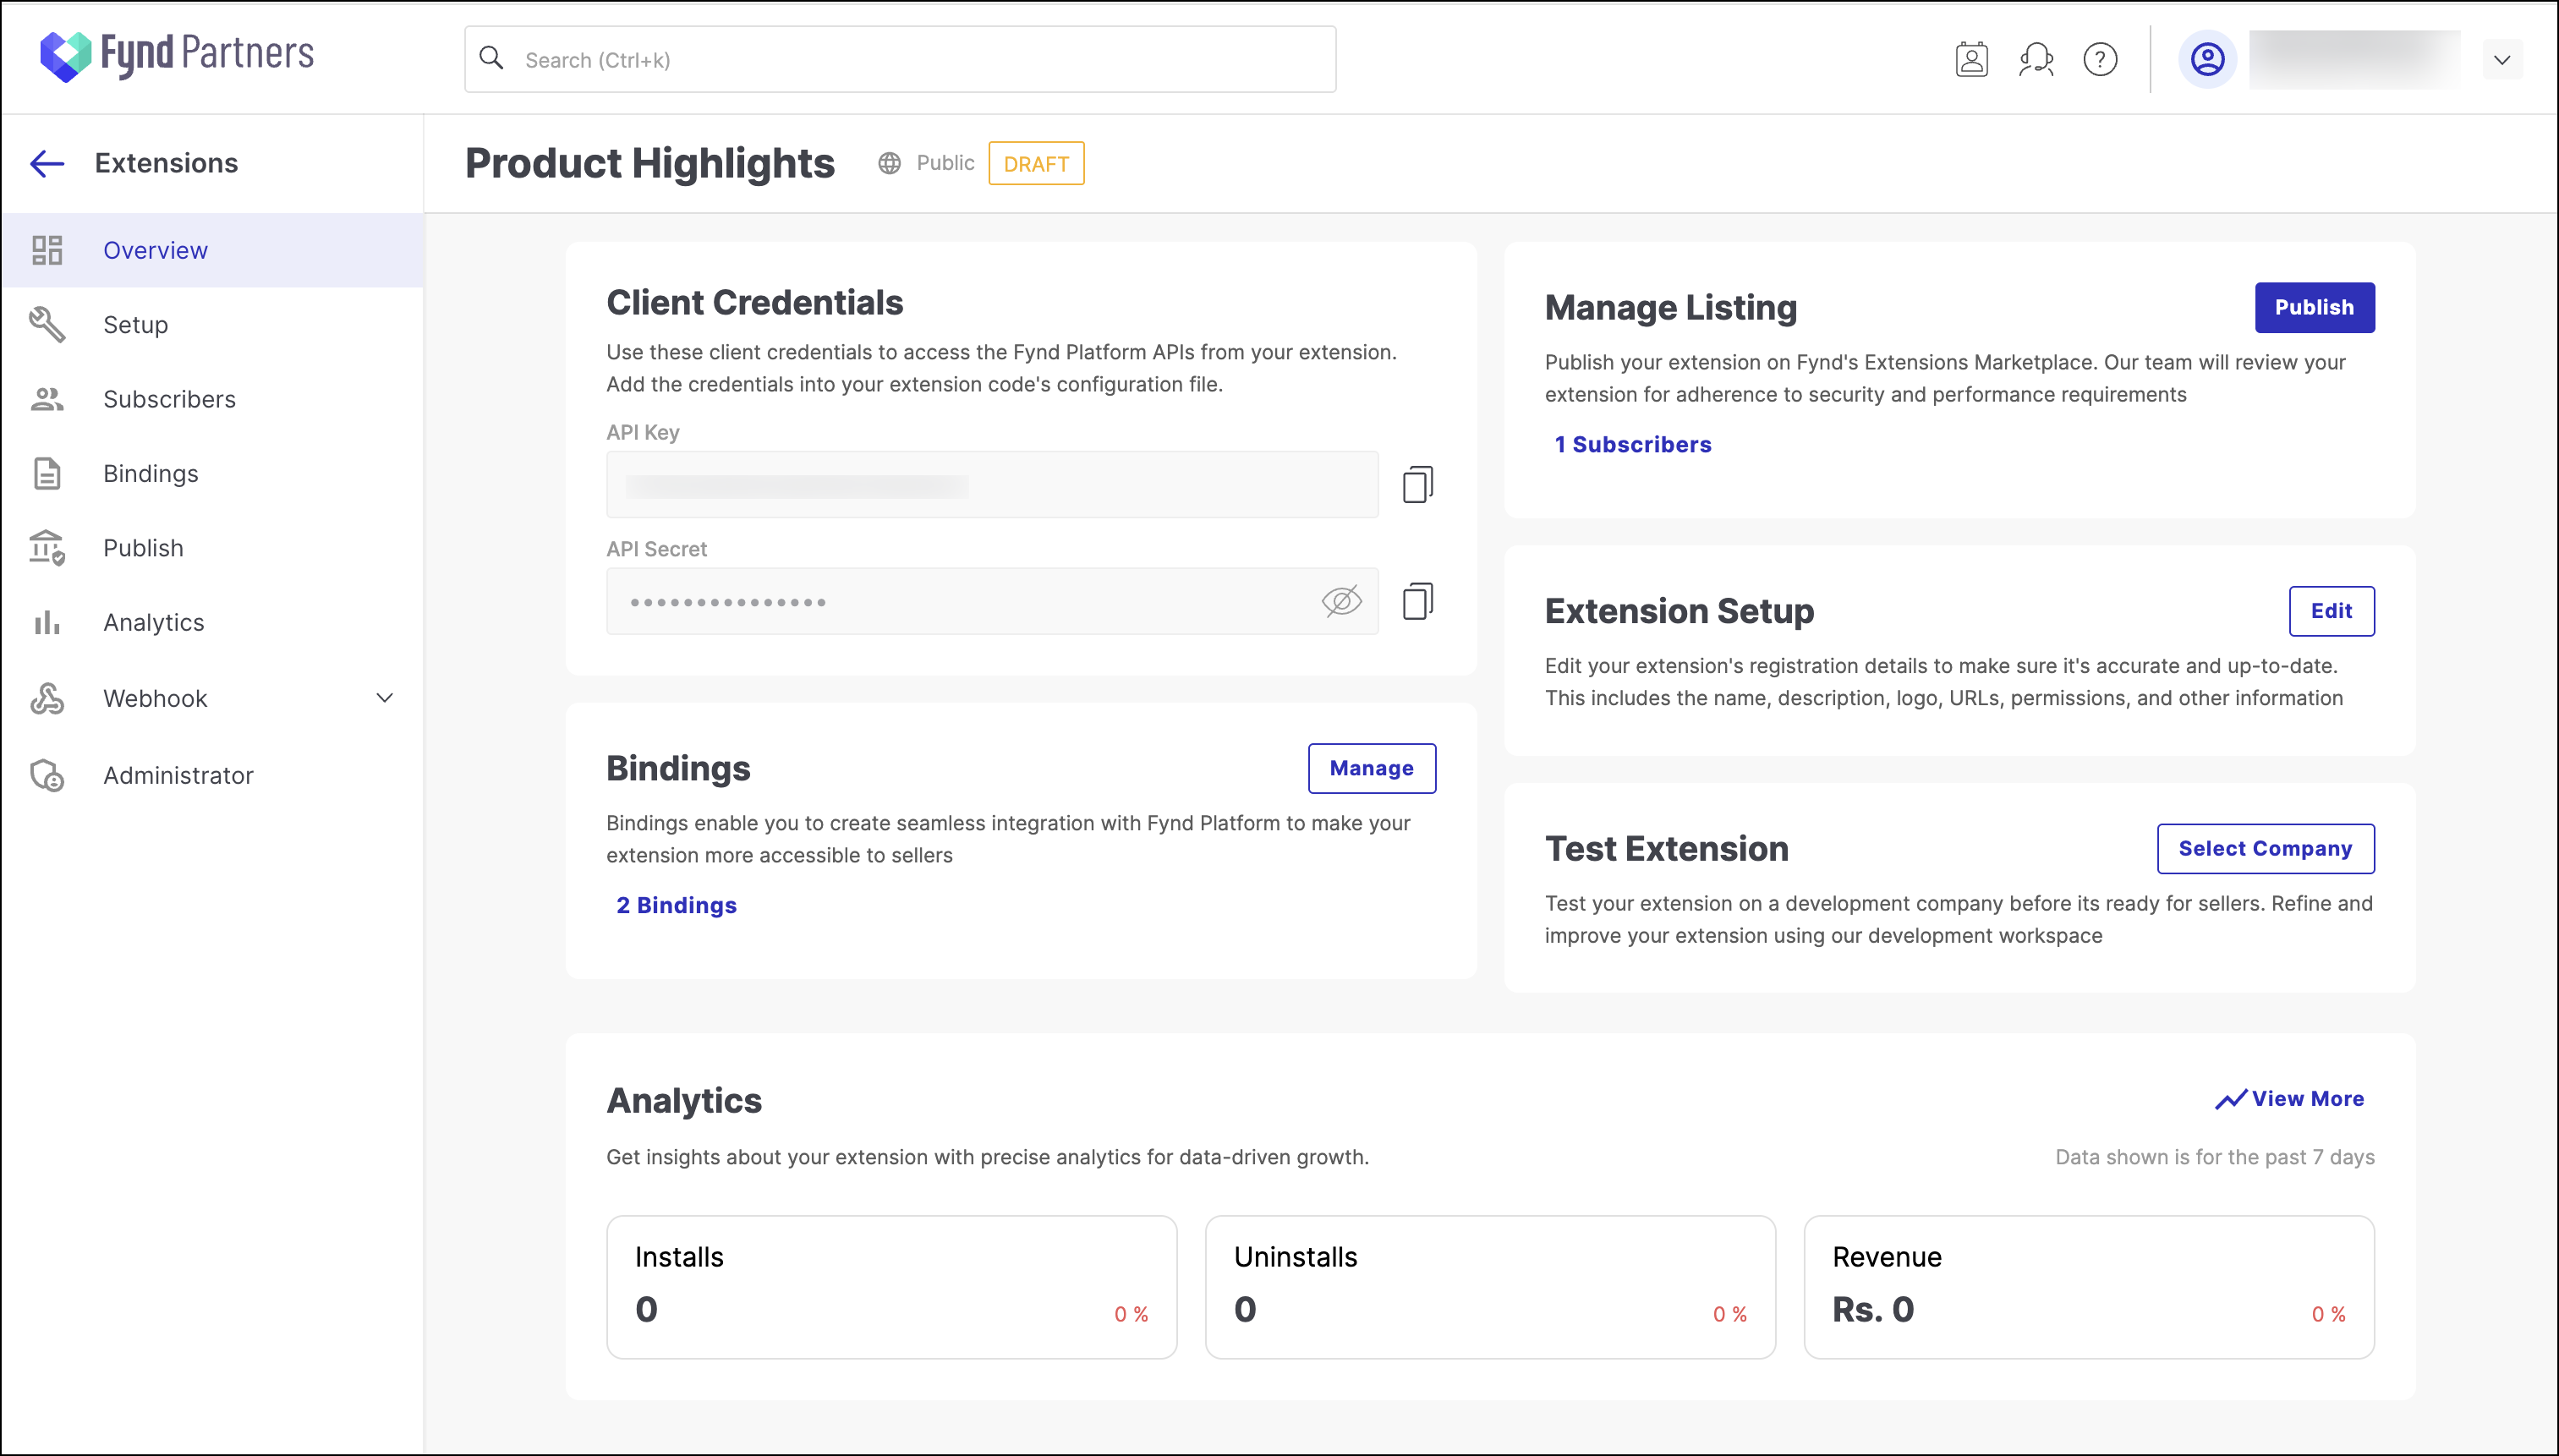The width and height of the screenshot is (2559, 1456).
Task: Open Setup from the sidebar
Action: pyautogui.click(x=212, y=324)
